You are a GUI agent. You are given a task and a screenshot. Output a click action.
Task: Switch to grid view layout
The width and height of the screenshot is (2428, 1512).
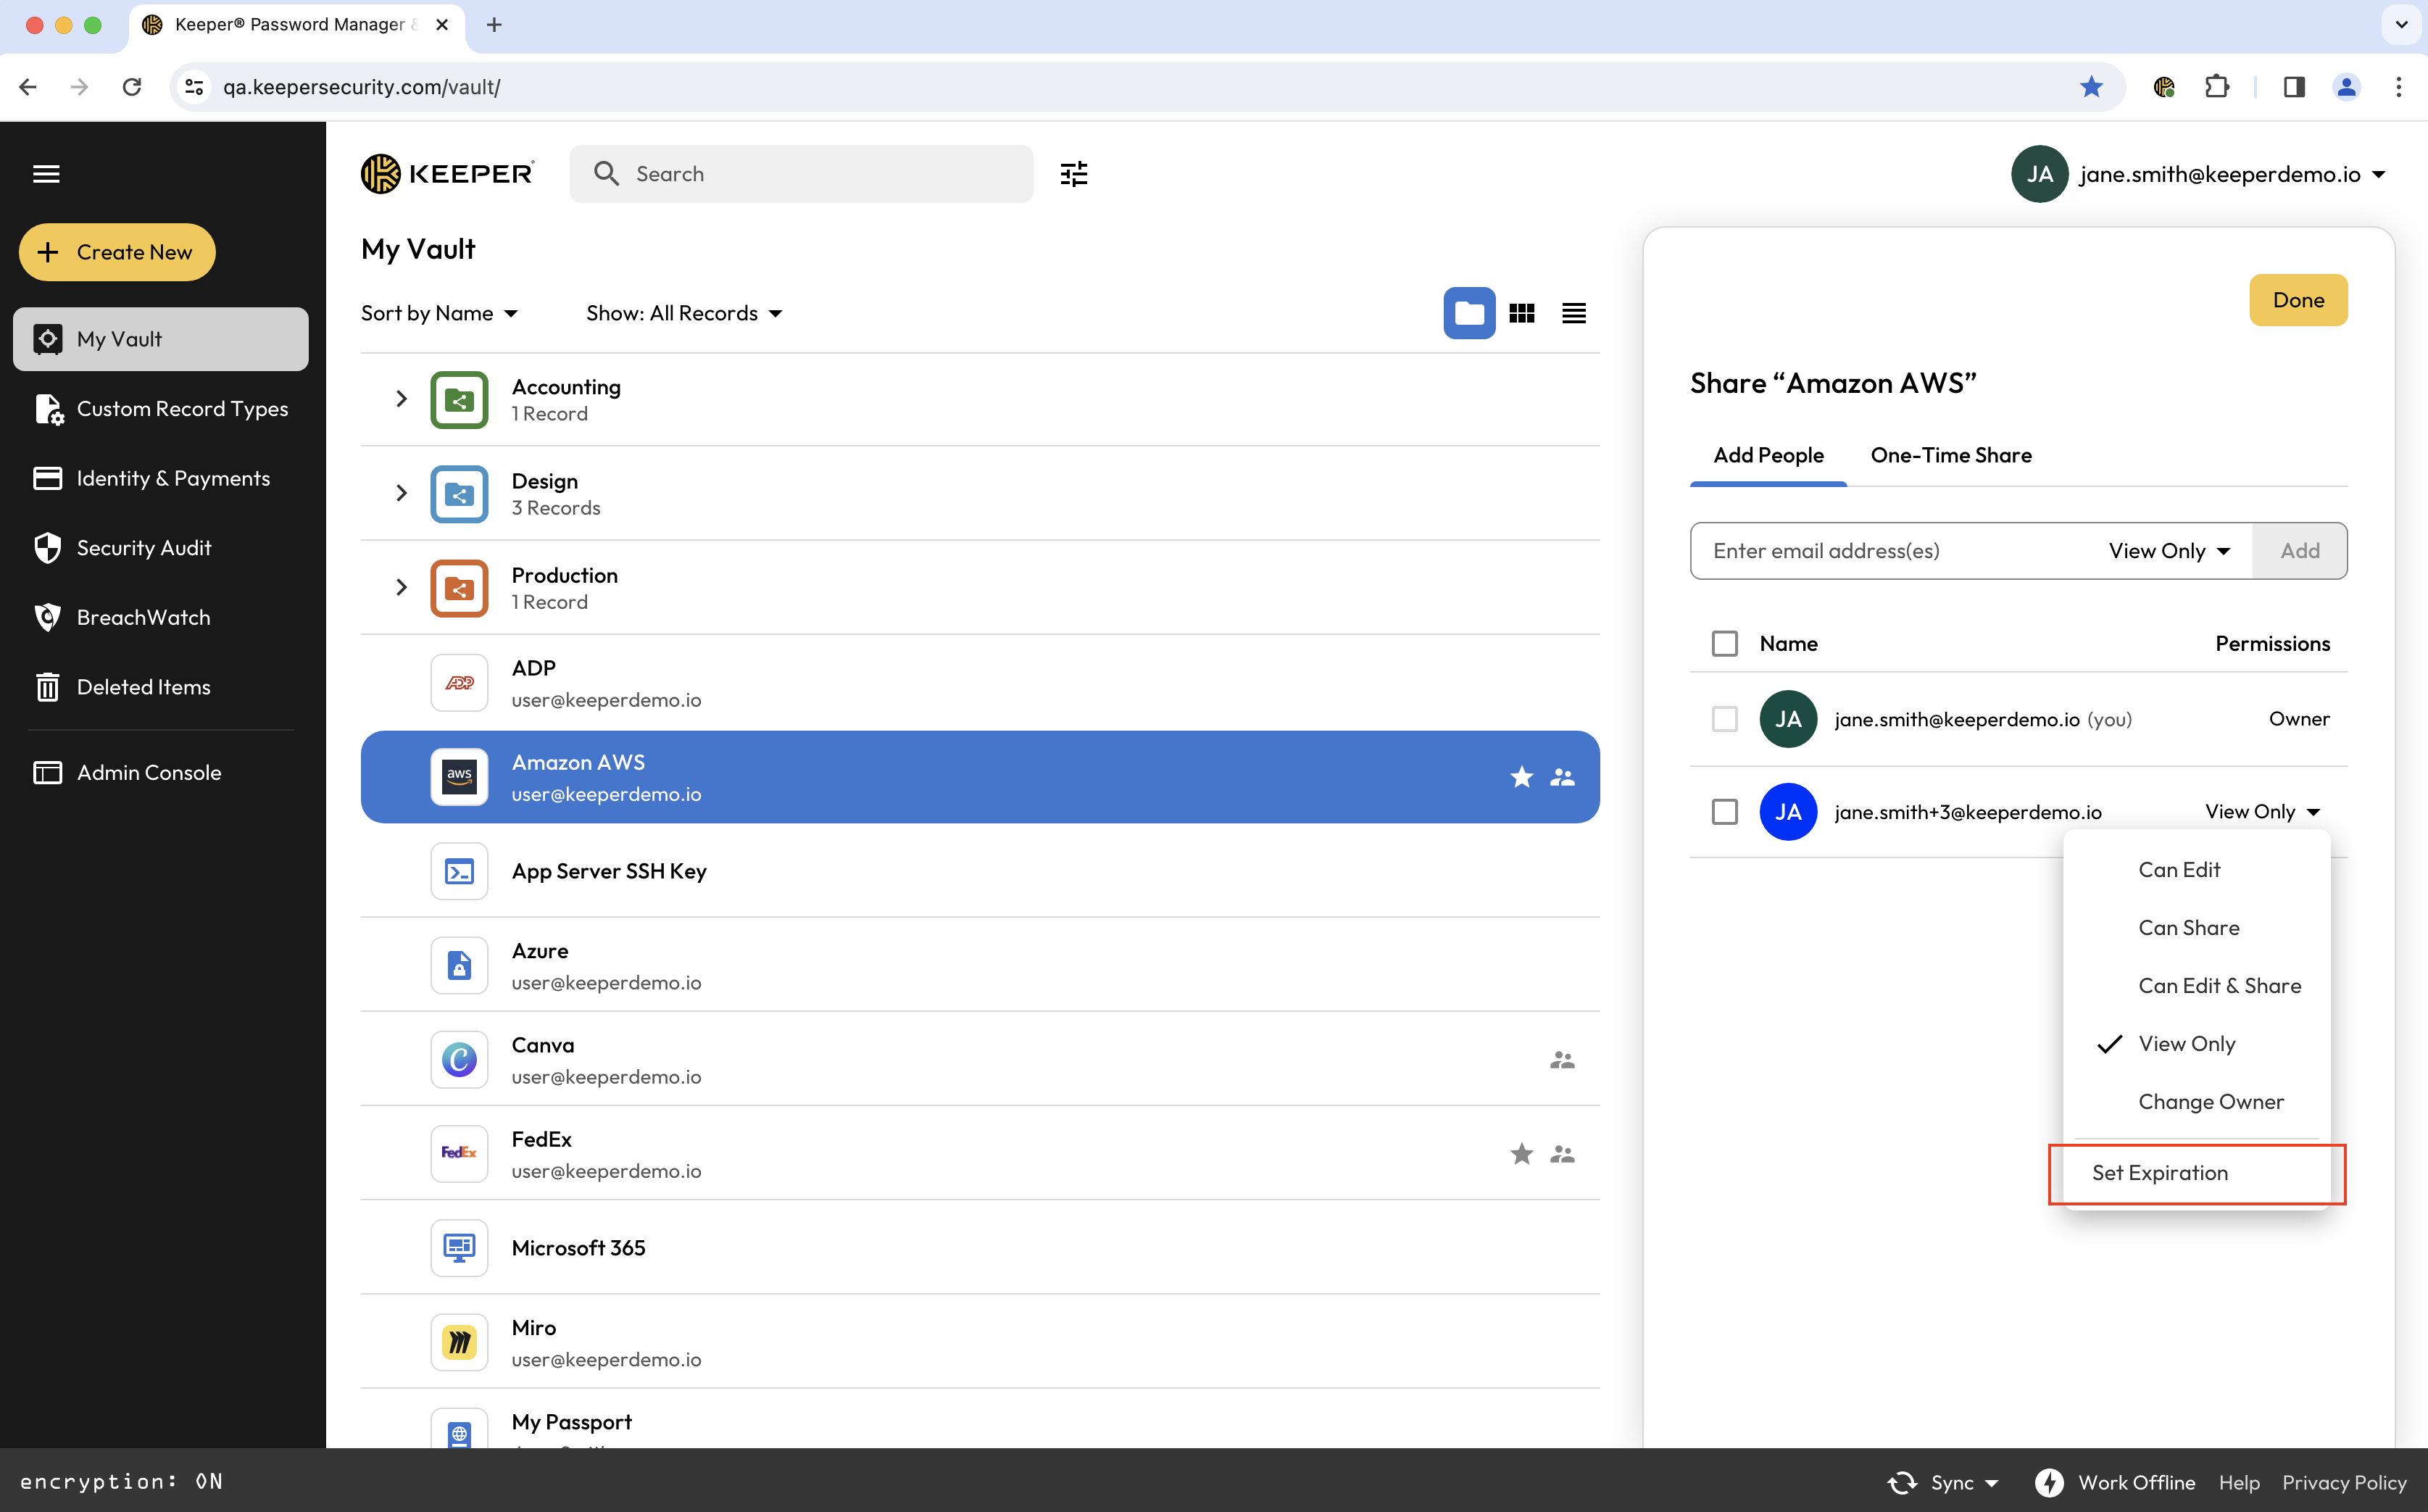1521,314
